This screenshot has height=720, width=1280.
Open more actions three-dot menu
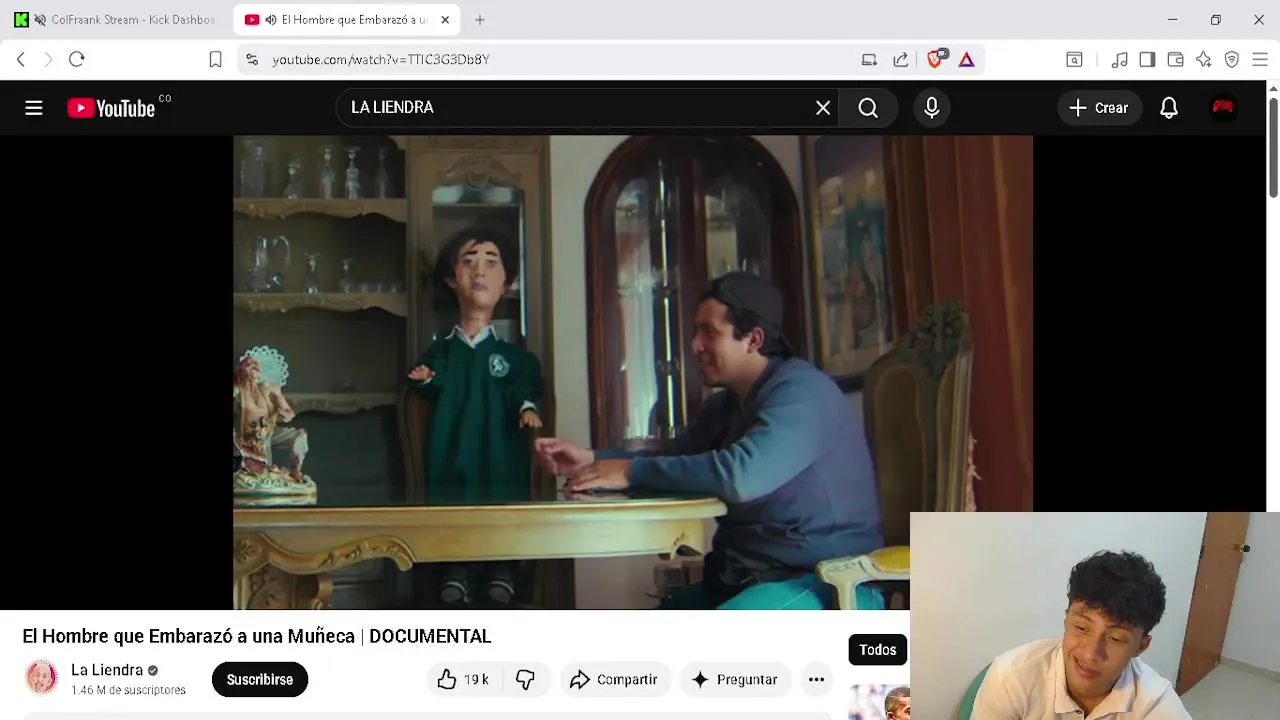816,680
